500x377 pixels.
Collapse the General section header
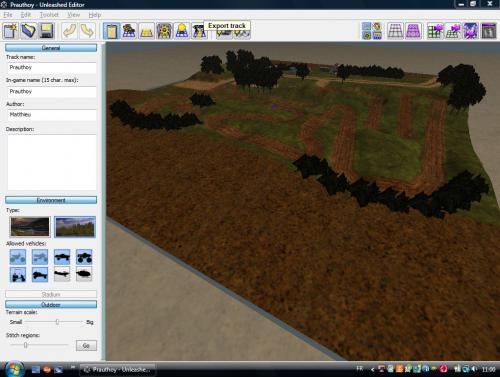51,48
